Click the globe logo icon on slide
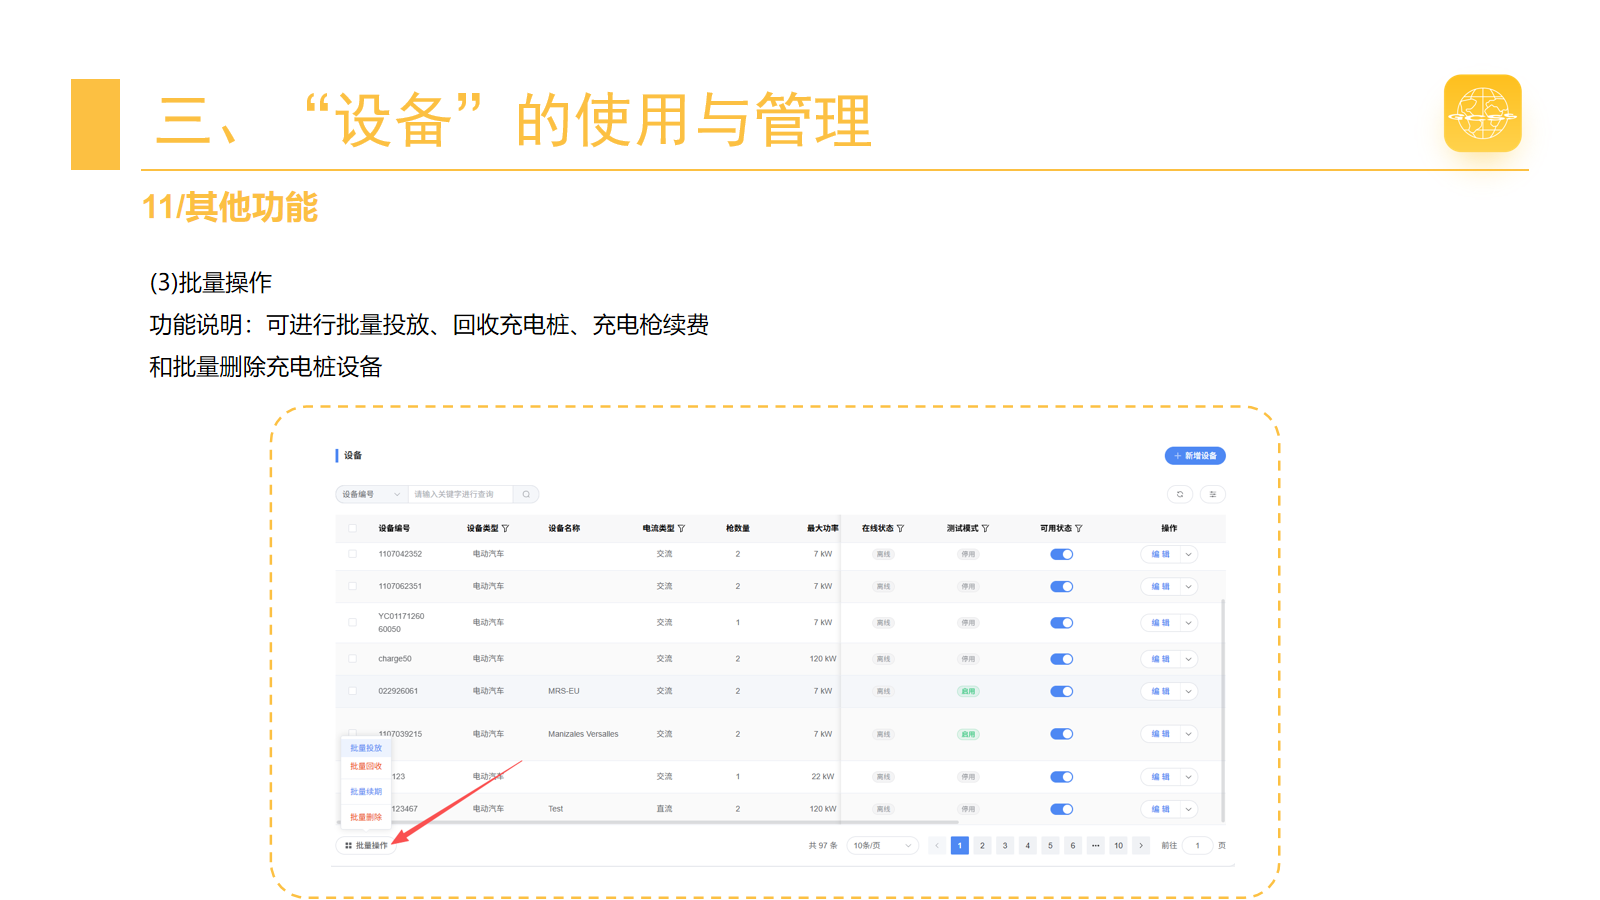Viewport: 1600px width, 900px height. tap(1482, 113)
